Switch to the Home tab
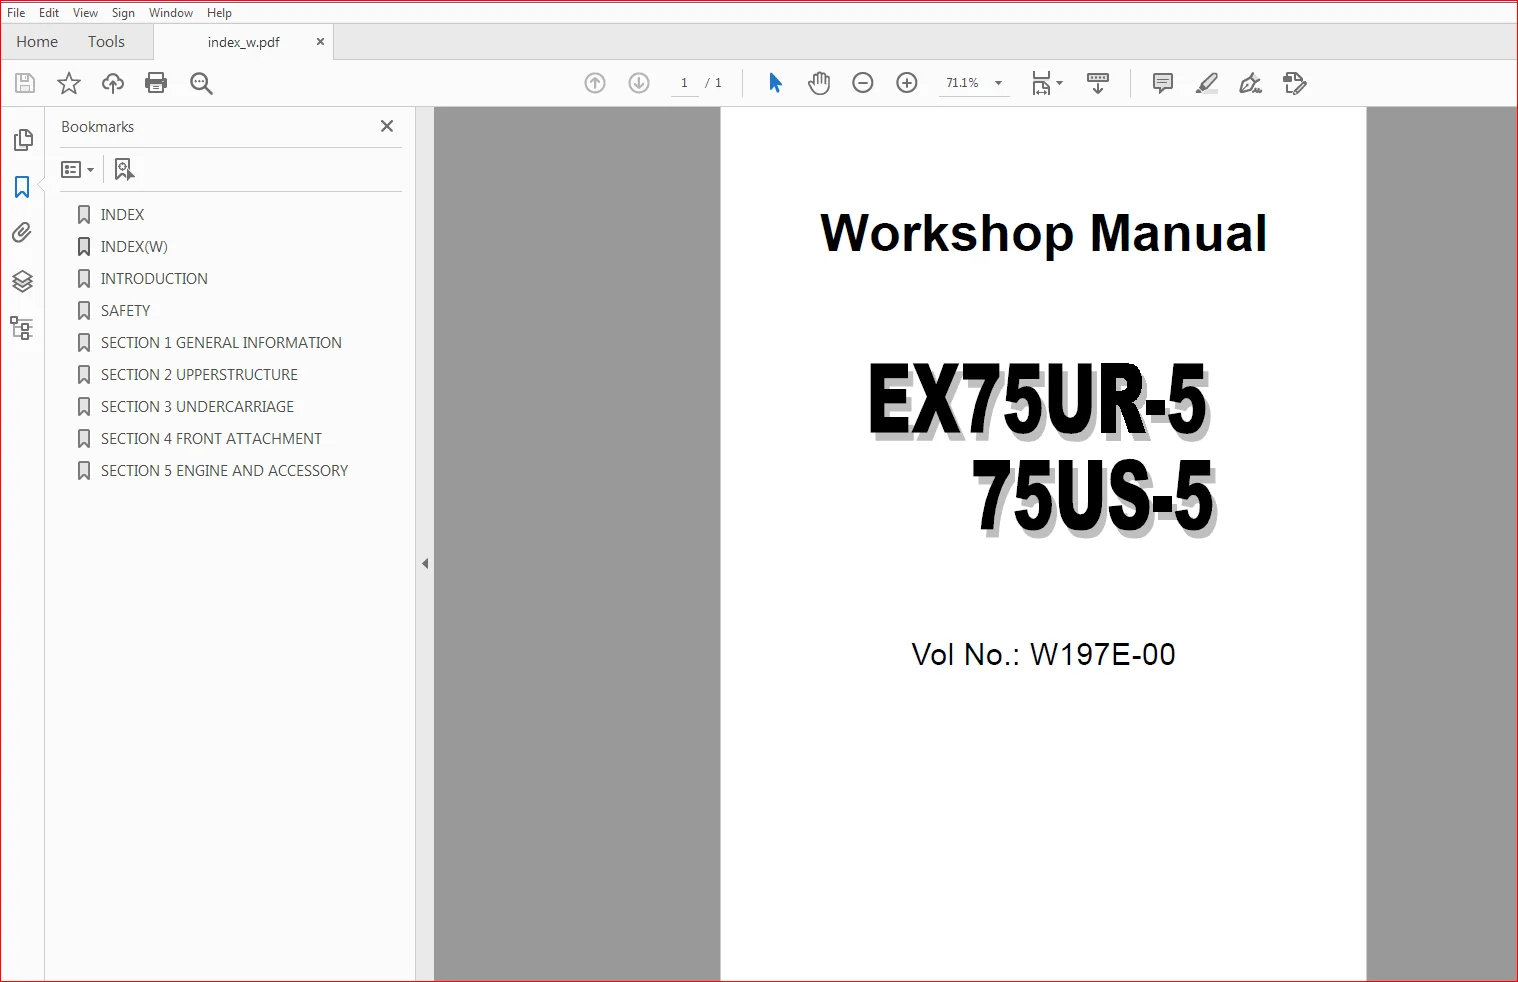 click(37, 42)
